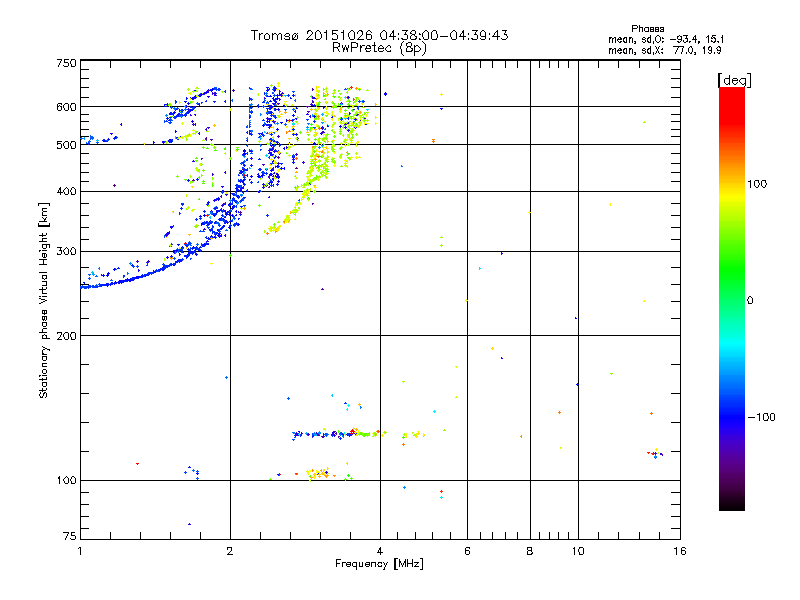Click the frequency axis tick label "2"
800x600 pixels.
230,551
